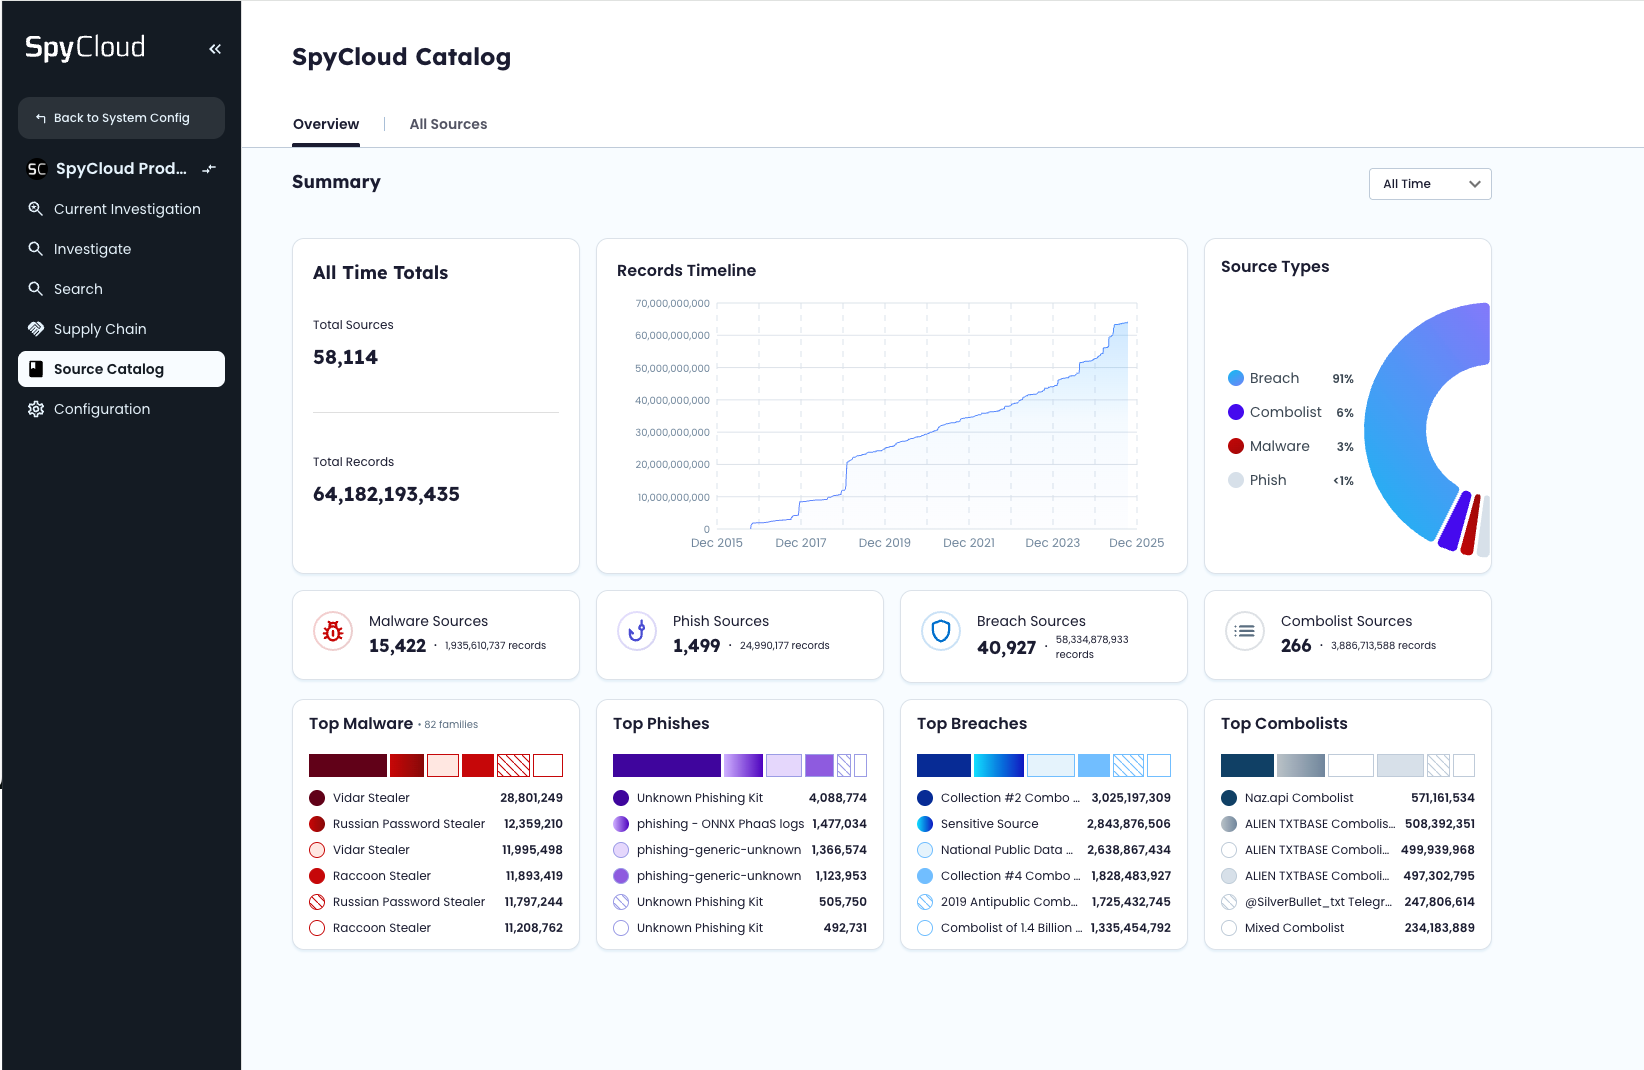
Task: Click the Combolist Sources count 266
Action: (x=1296, y=646)
